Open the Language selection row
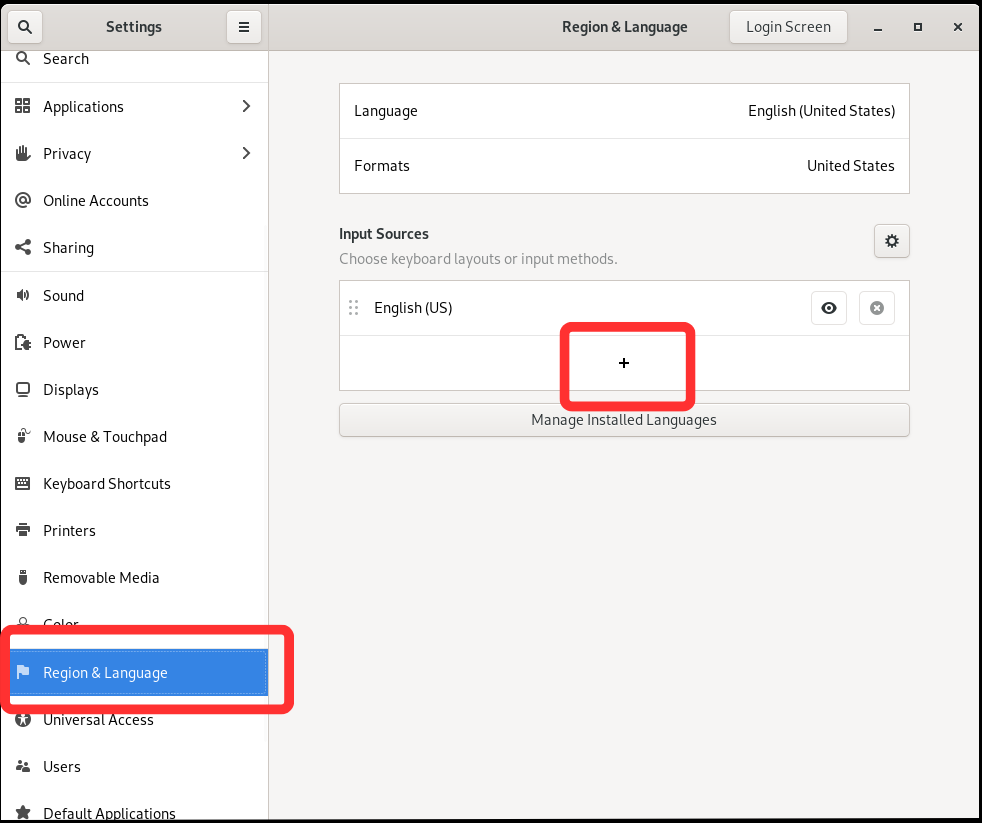Image resolution: width=982 pixels, height=823 pixels. [x=624, y=111]
